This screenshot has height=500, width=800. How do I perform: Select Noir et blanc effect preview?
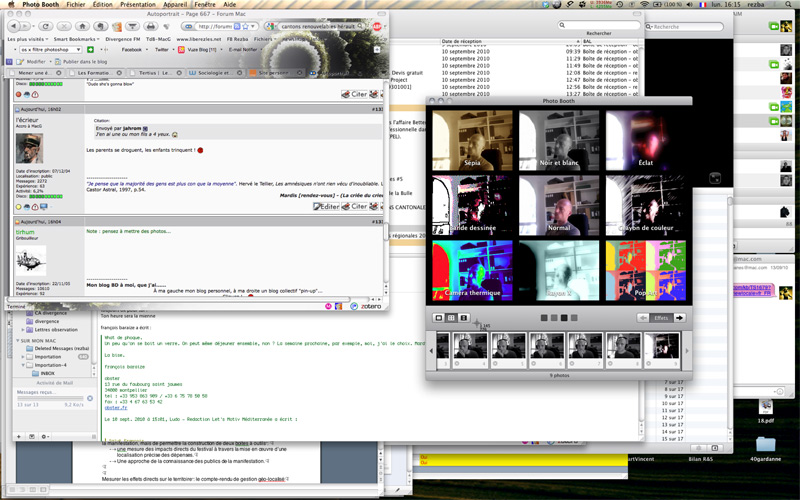click(559, 140)
